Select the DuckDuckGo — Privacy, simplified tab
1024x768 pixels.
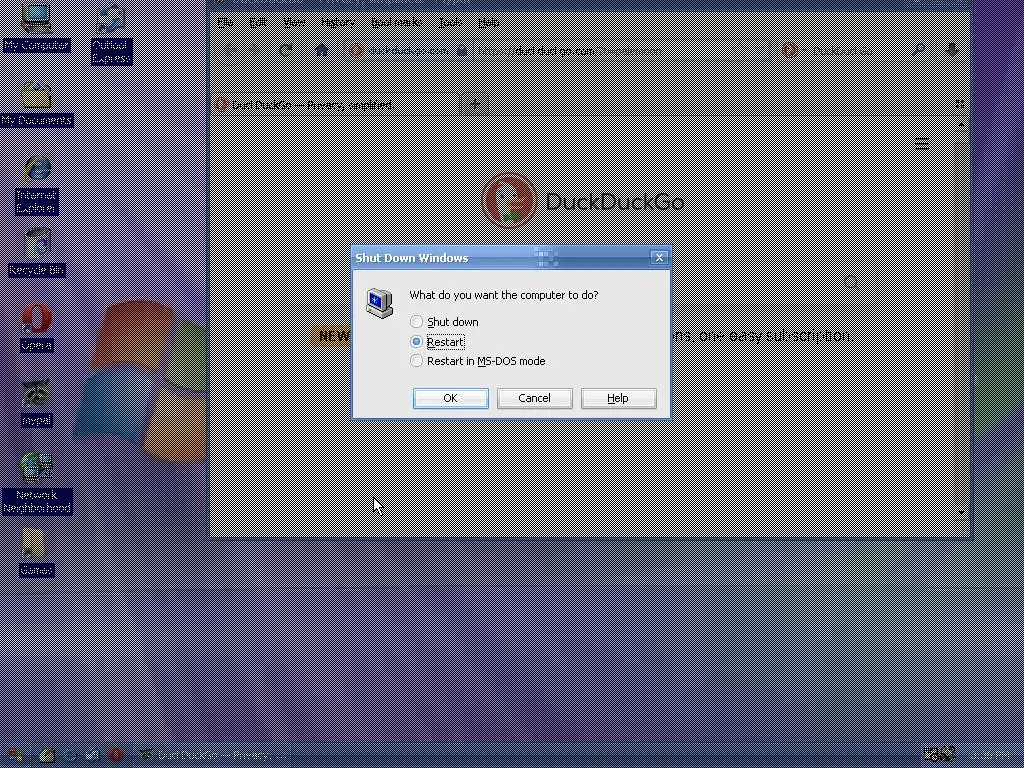tap(334, 104)
